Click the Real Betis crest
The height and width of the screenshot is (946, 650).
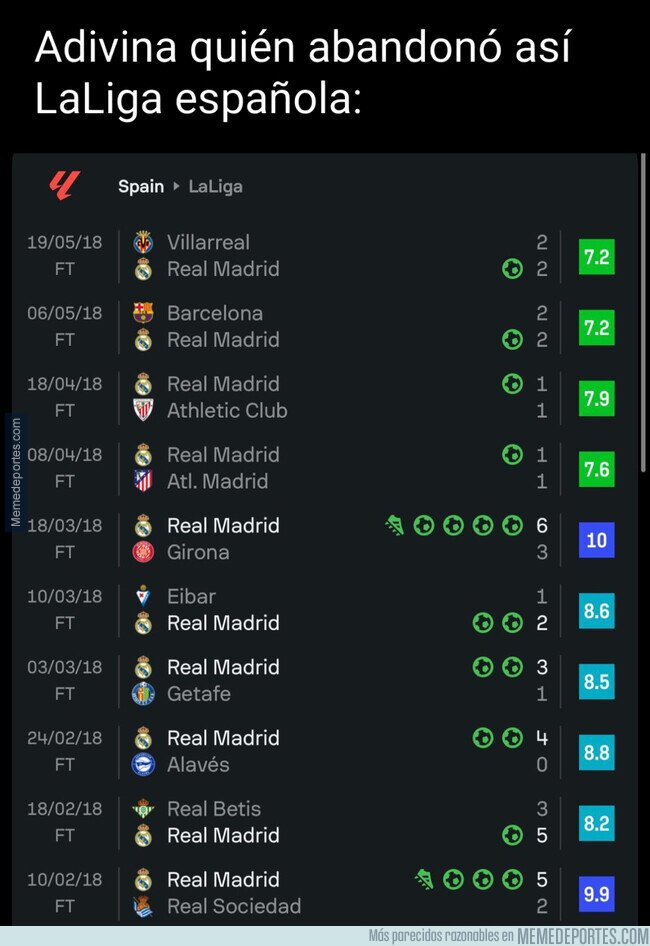[143, 809]
